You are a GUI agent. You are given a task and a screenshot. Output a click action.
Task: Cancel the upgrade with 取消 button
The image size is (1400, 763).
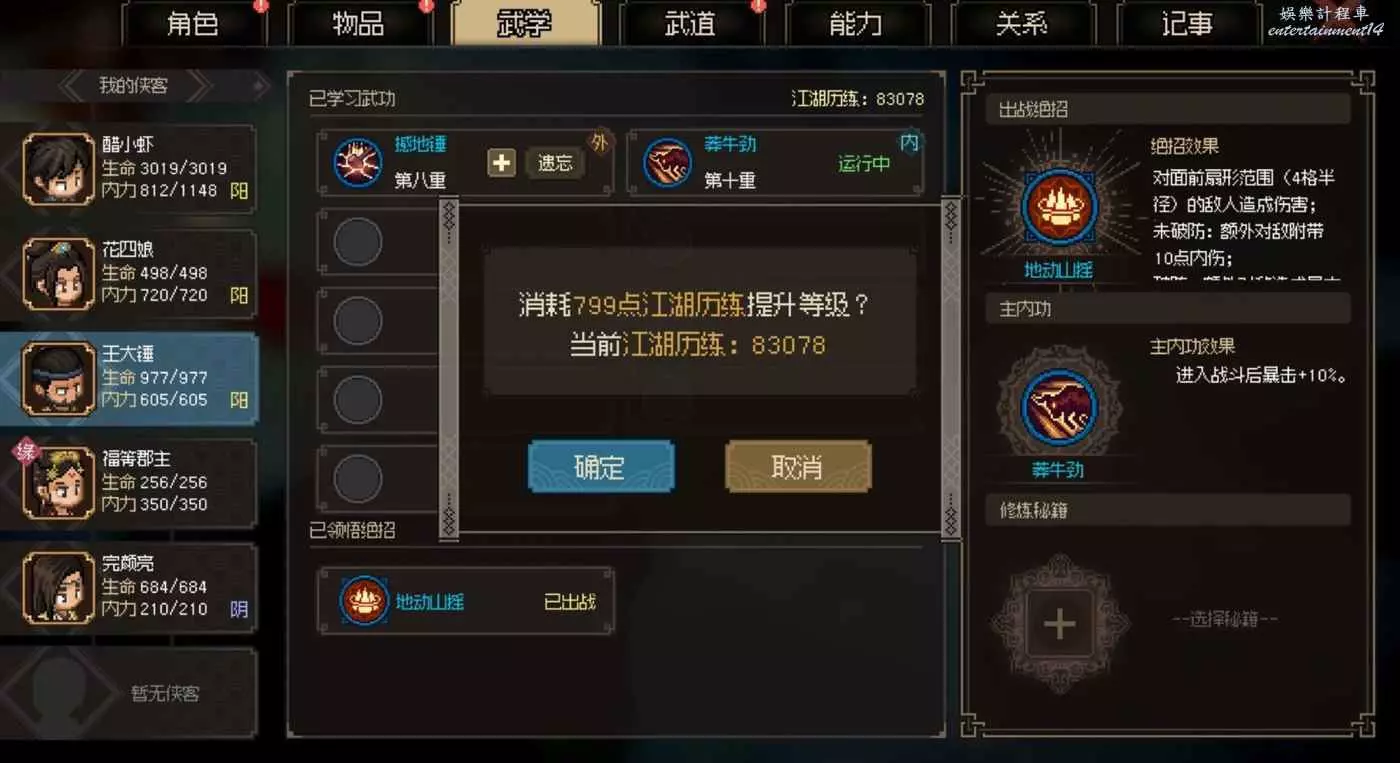pos(798,467)
